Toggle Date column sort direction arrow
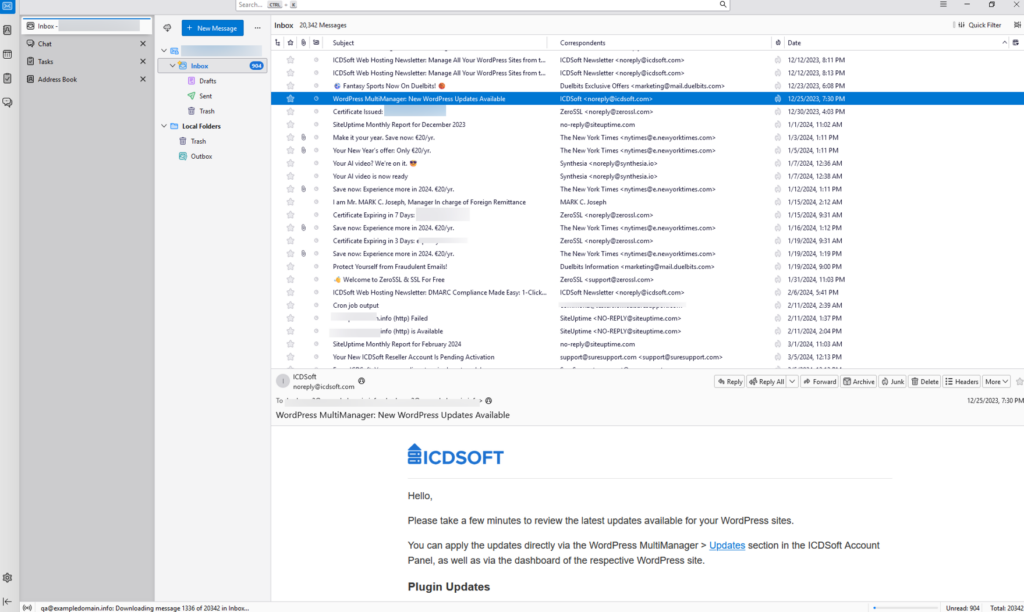1024x612 pixels. coord(1004,42)
